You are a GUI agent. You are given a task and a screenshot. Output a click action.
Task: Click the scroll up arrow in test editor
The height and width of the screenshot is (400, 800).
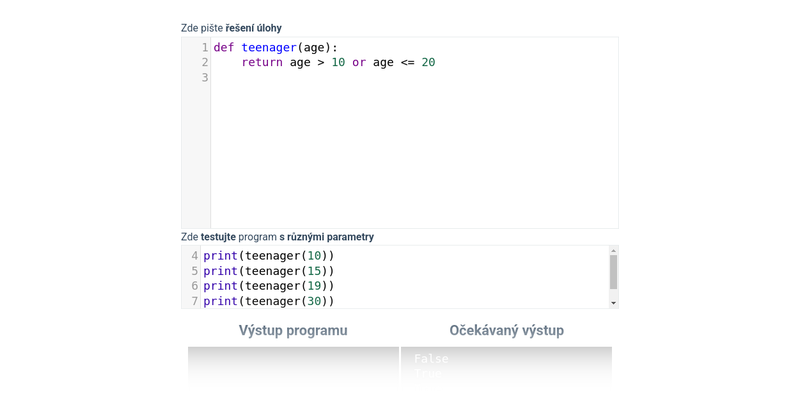point(613,250)
